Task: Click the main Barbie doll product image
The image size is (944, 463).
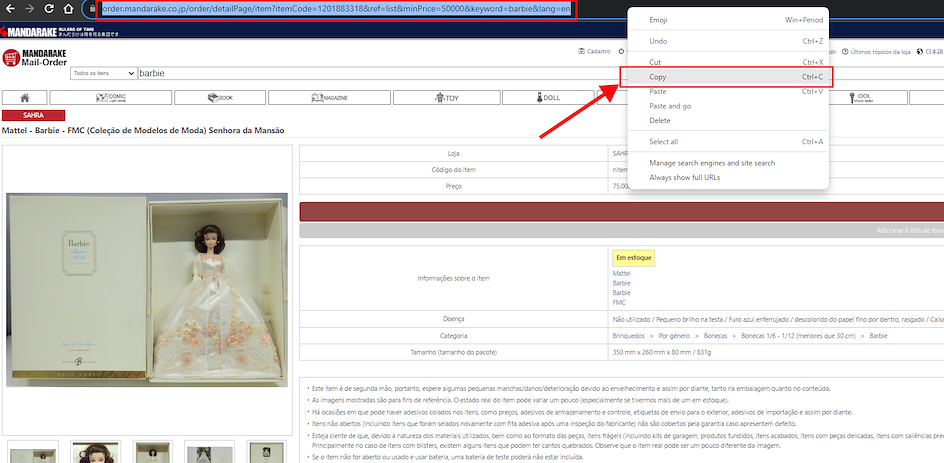Action: point(147,290)
